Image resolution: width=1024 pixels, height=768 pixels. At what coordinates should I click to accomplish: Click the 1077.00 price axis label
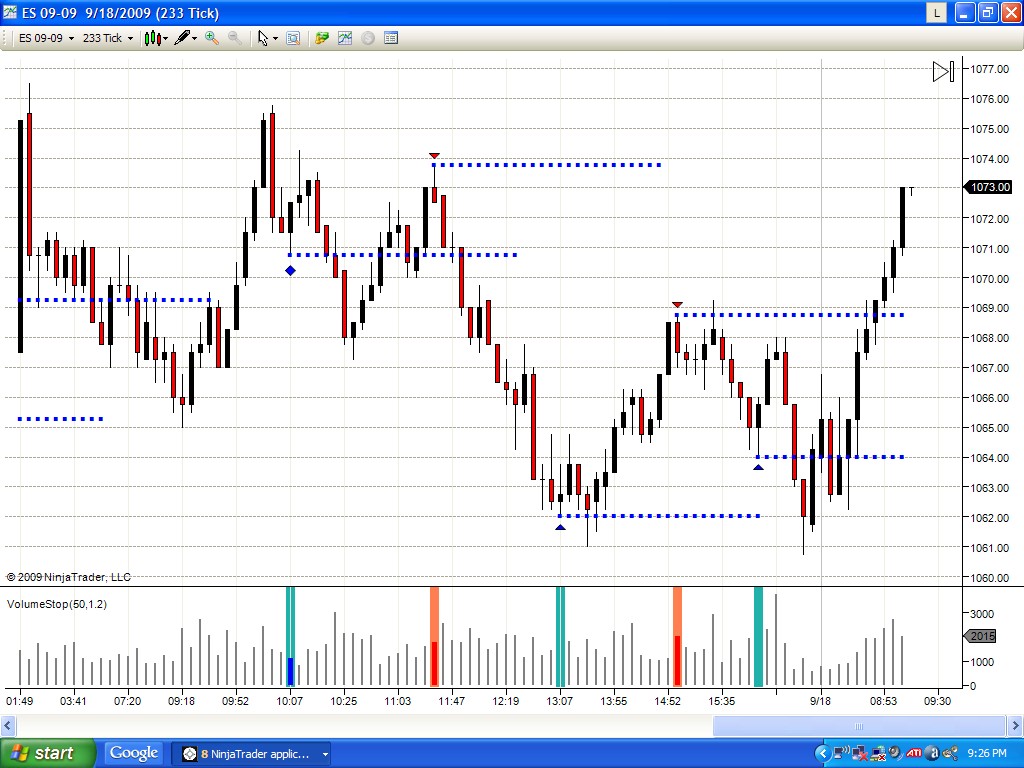[x=989, y=69]
